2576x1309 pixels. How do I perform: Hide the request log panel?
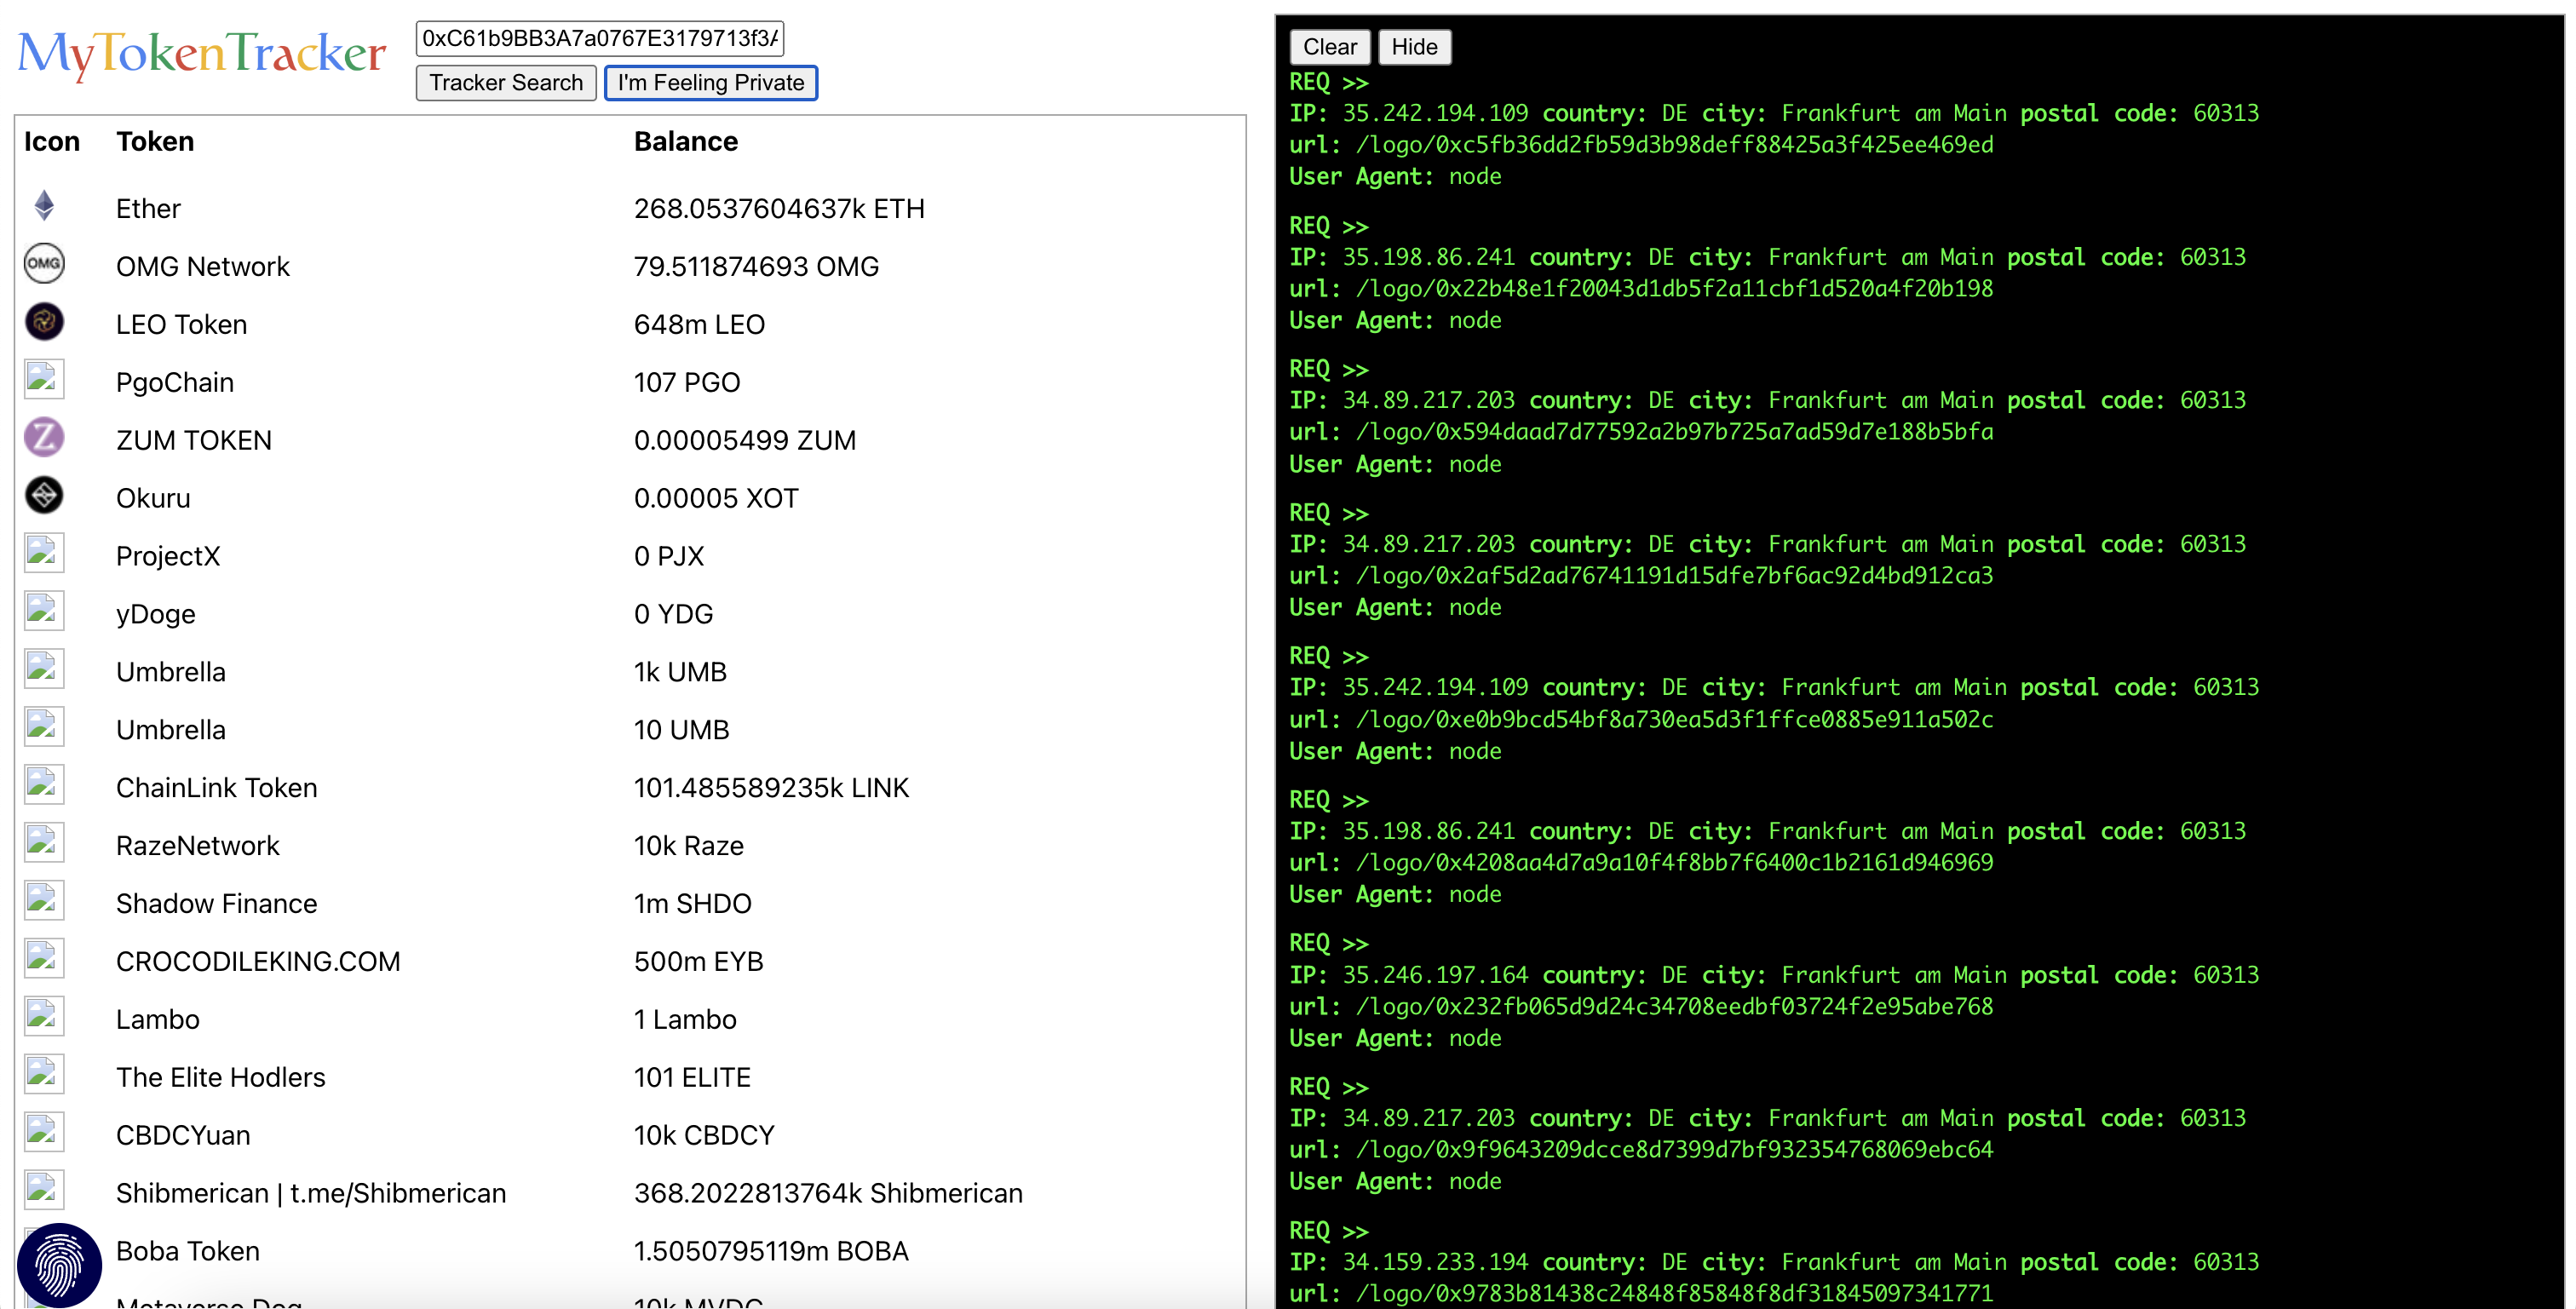1414,47
